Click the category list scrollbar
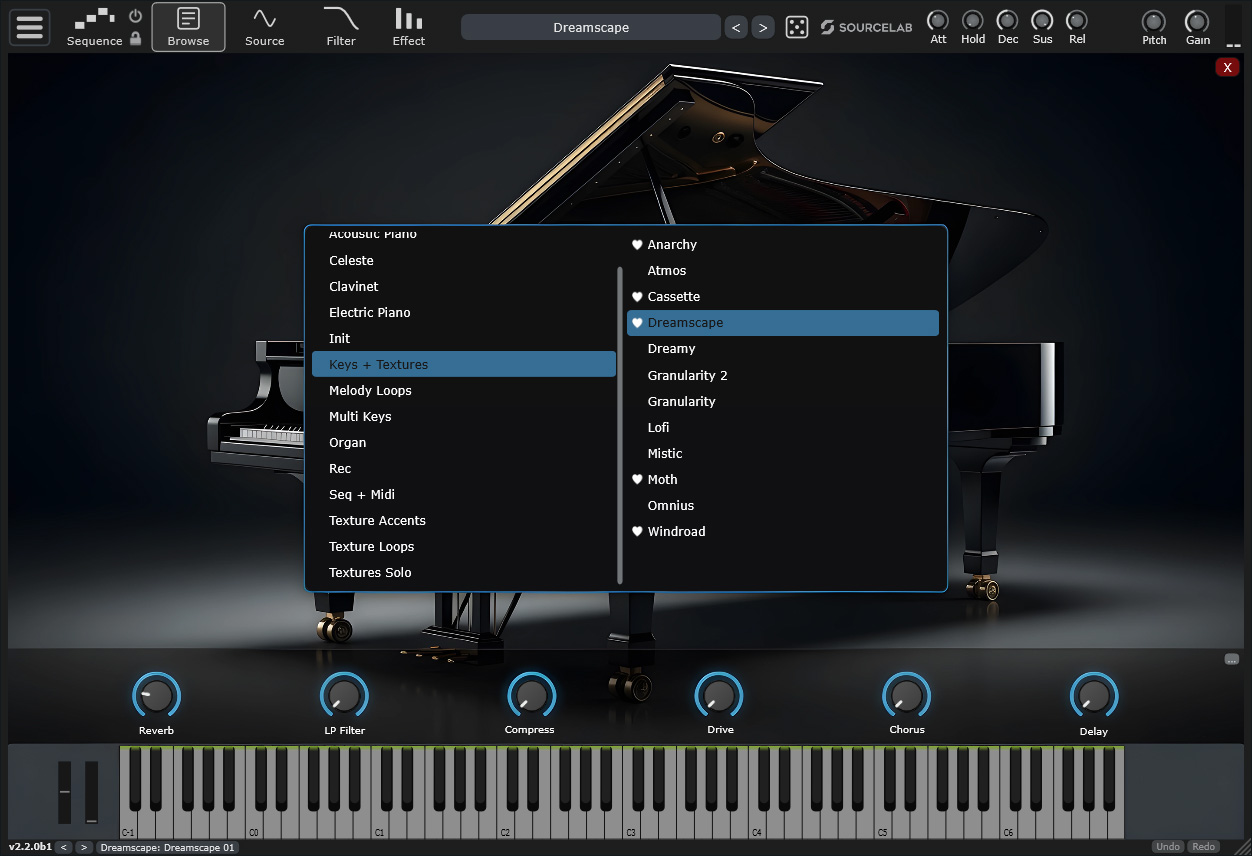This screenshot has width=1252, height=856. [620, 420]
